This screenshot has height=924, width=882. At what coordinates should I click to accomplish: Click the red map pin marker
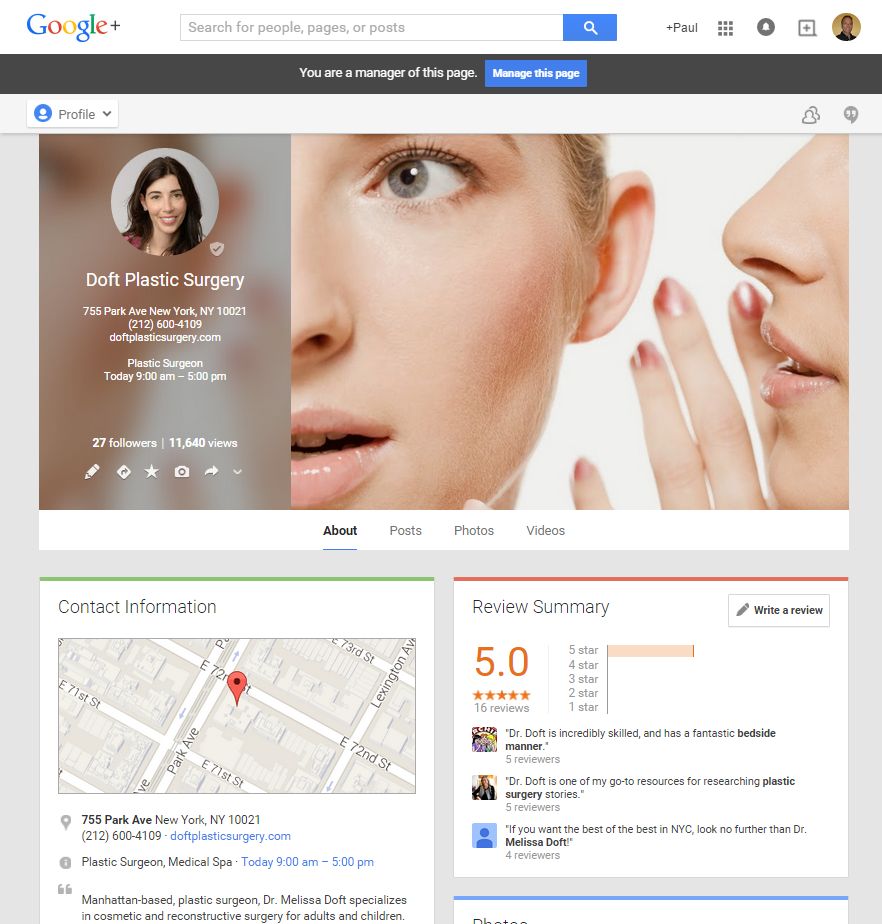237,687
